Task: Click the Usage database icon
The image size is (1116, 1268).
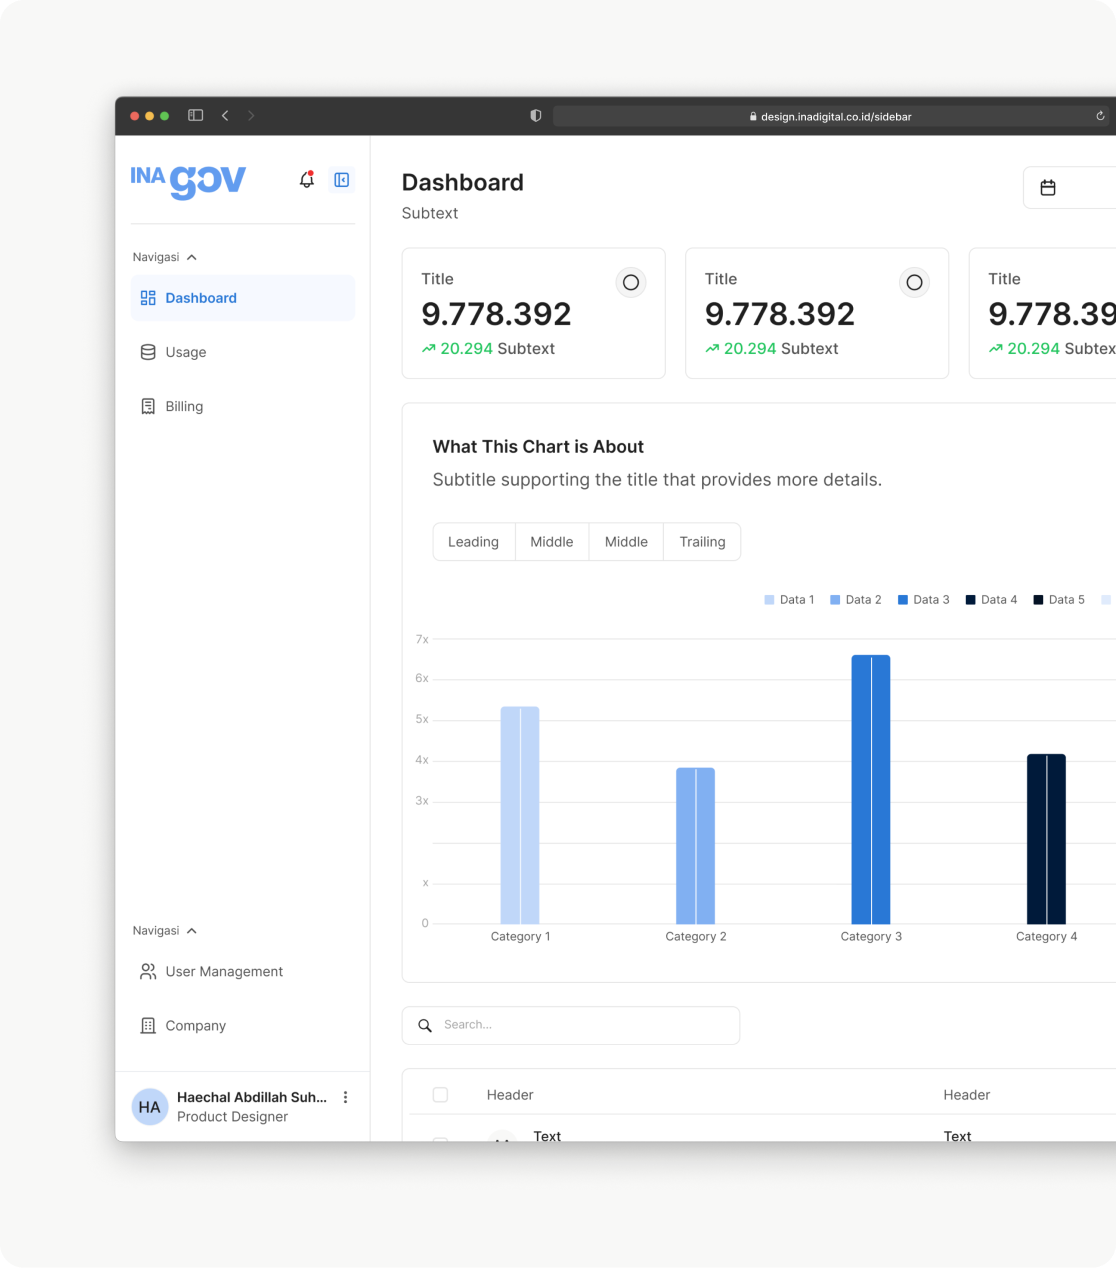Action: click(148, 352)
